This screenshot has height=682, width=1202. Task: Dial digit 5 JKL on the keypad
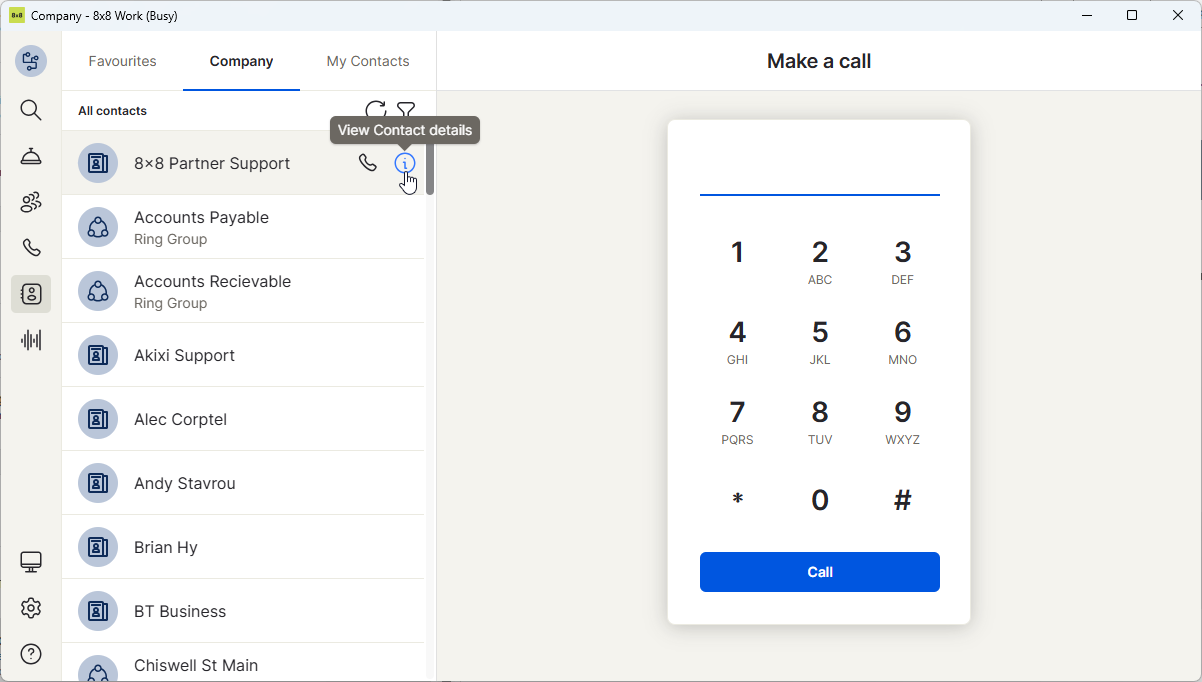pos(820,342)
